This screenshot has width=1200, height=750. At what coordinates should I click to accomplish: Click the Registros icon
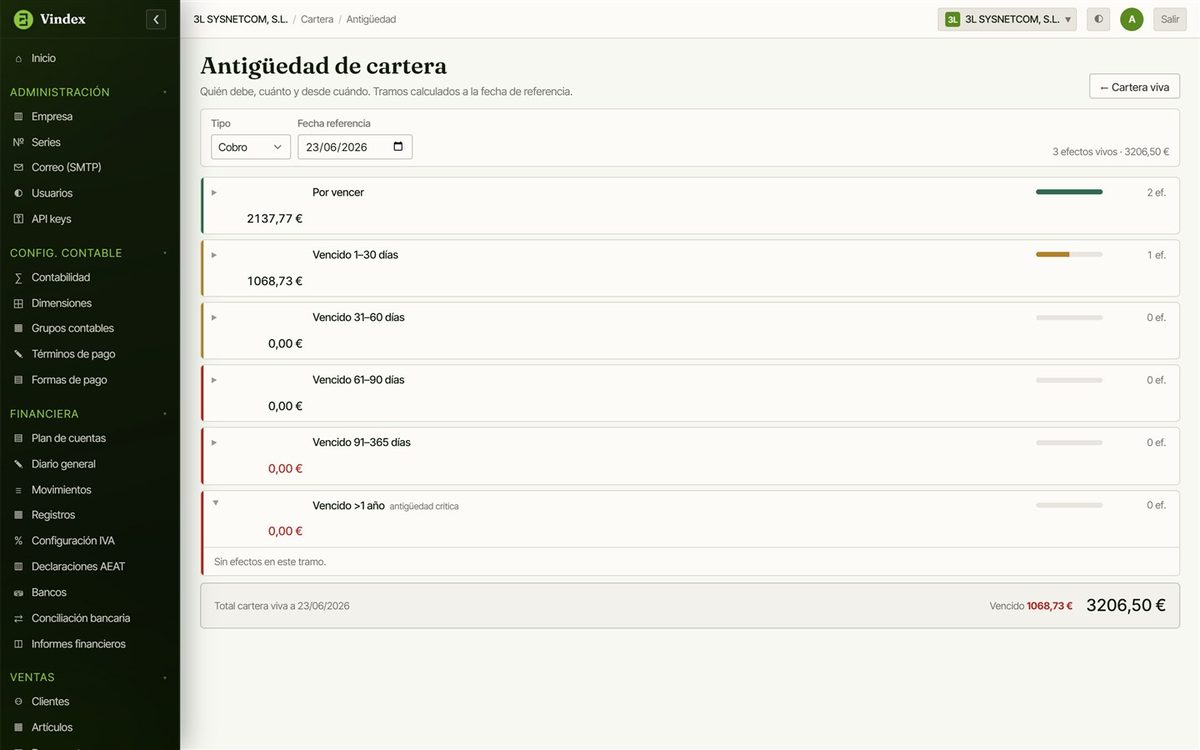coord(18,516)
